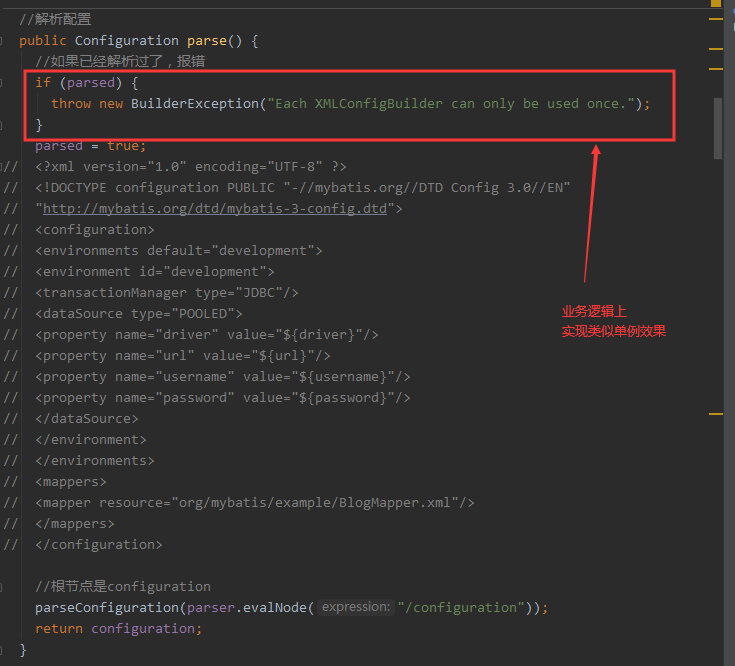Open the mybatis-3-config.dtd URL link
735x666 pixels.
pyautogui.click(x=215, y=209)
